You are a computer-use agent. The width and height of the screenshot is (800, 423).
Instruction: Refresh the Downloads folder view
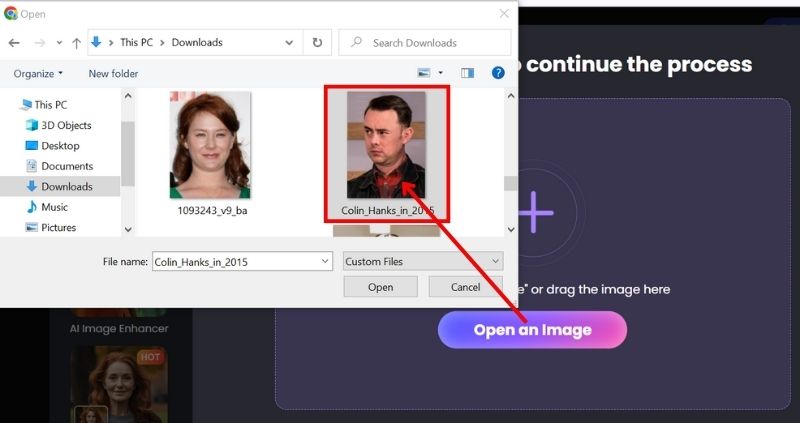click(317, 43)
